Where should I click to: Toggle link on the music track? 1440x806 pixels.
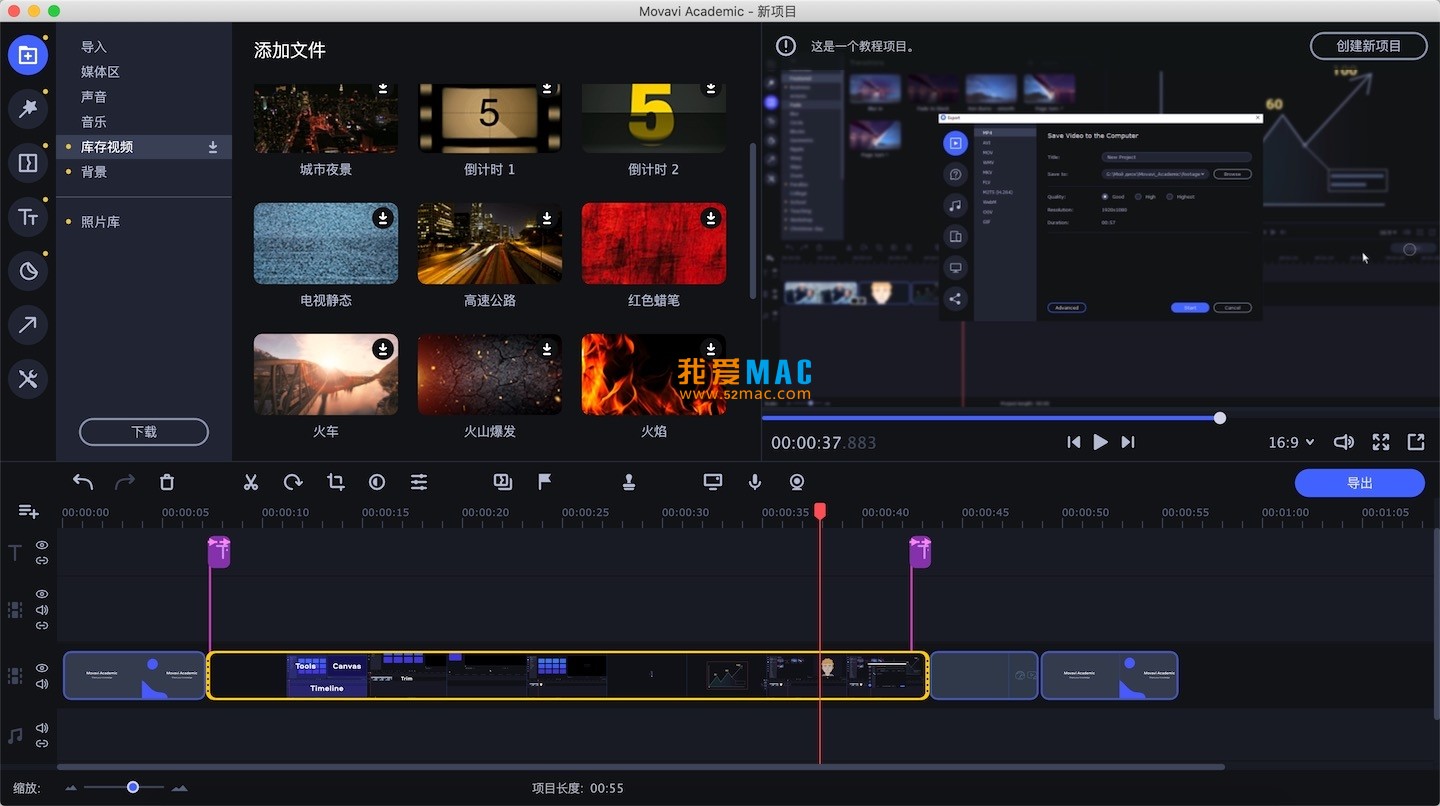click(42, 744)
